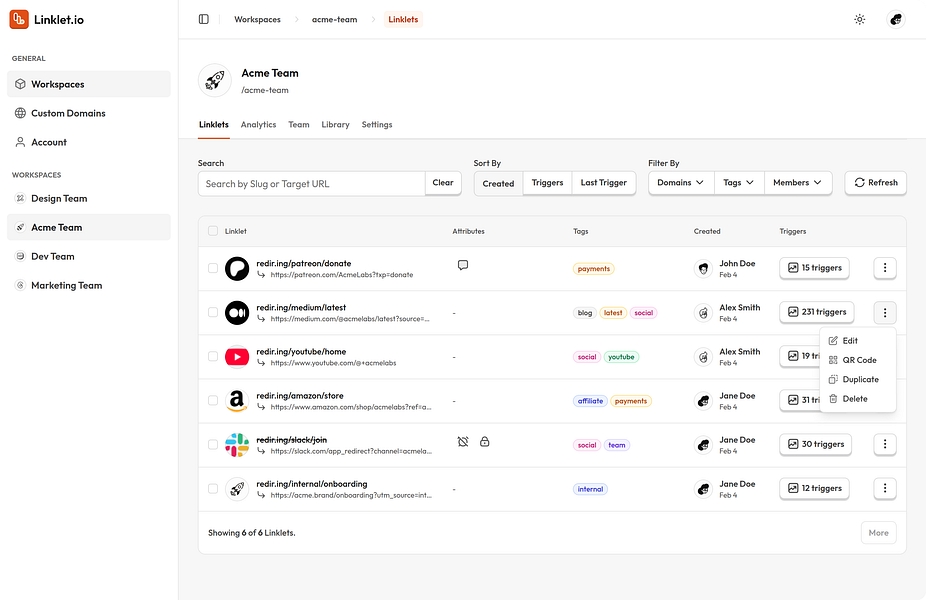Click the muted bell icon on the slack/join row
926x600 pixels.
[x=463, y=440]
